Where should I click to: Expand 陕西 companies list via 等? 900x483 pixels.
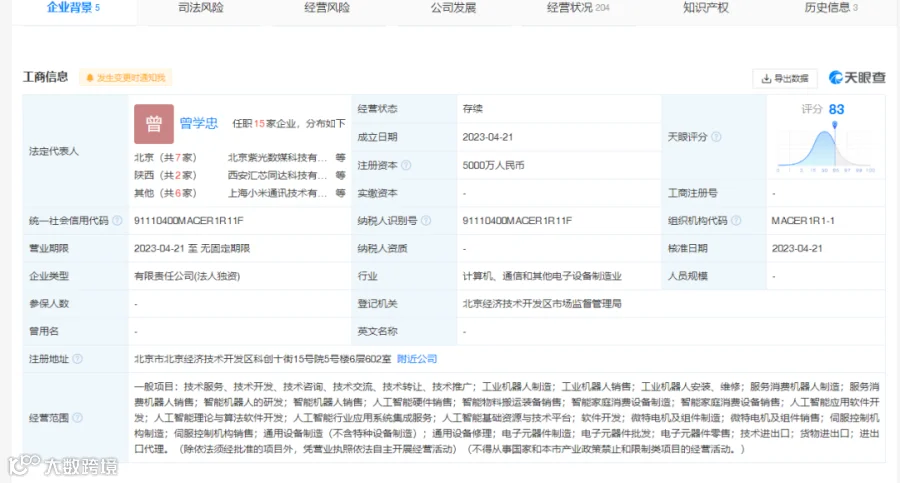(x=340, y=175)
